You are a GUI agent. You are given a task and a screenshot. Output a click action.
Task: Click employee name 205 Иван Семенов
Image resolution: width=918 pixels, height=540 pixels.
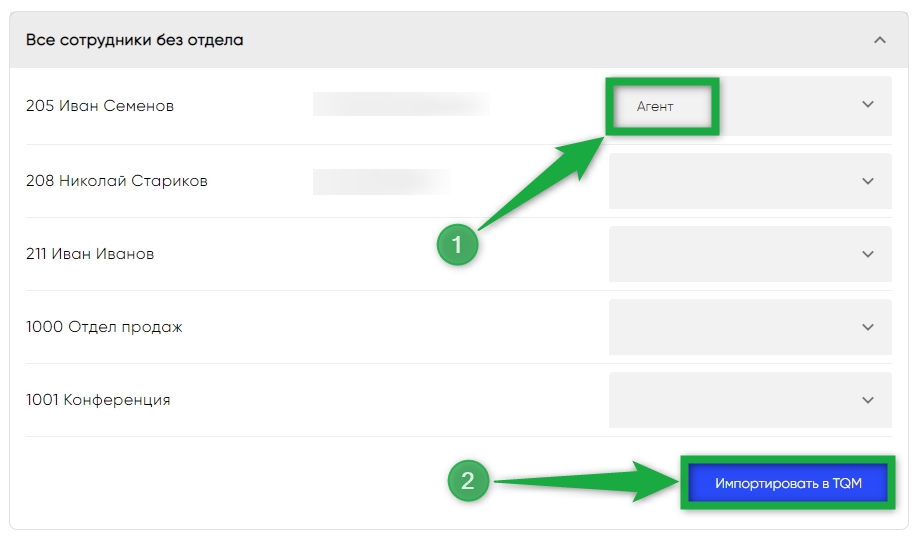[x=100, y=106]
